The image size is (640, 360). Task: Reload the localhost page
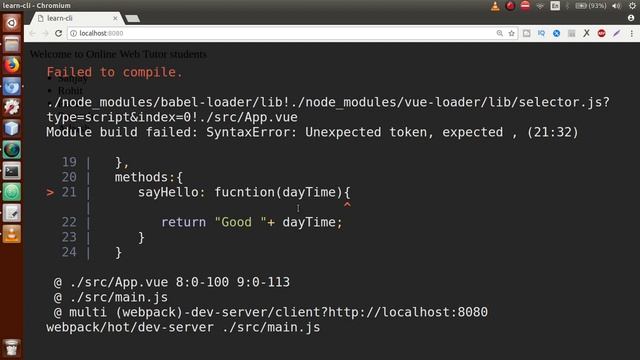(x=58, y=33)
